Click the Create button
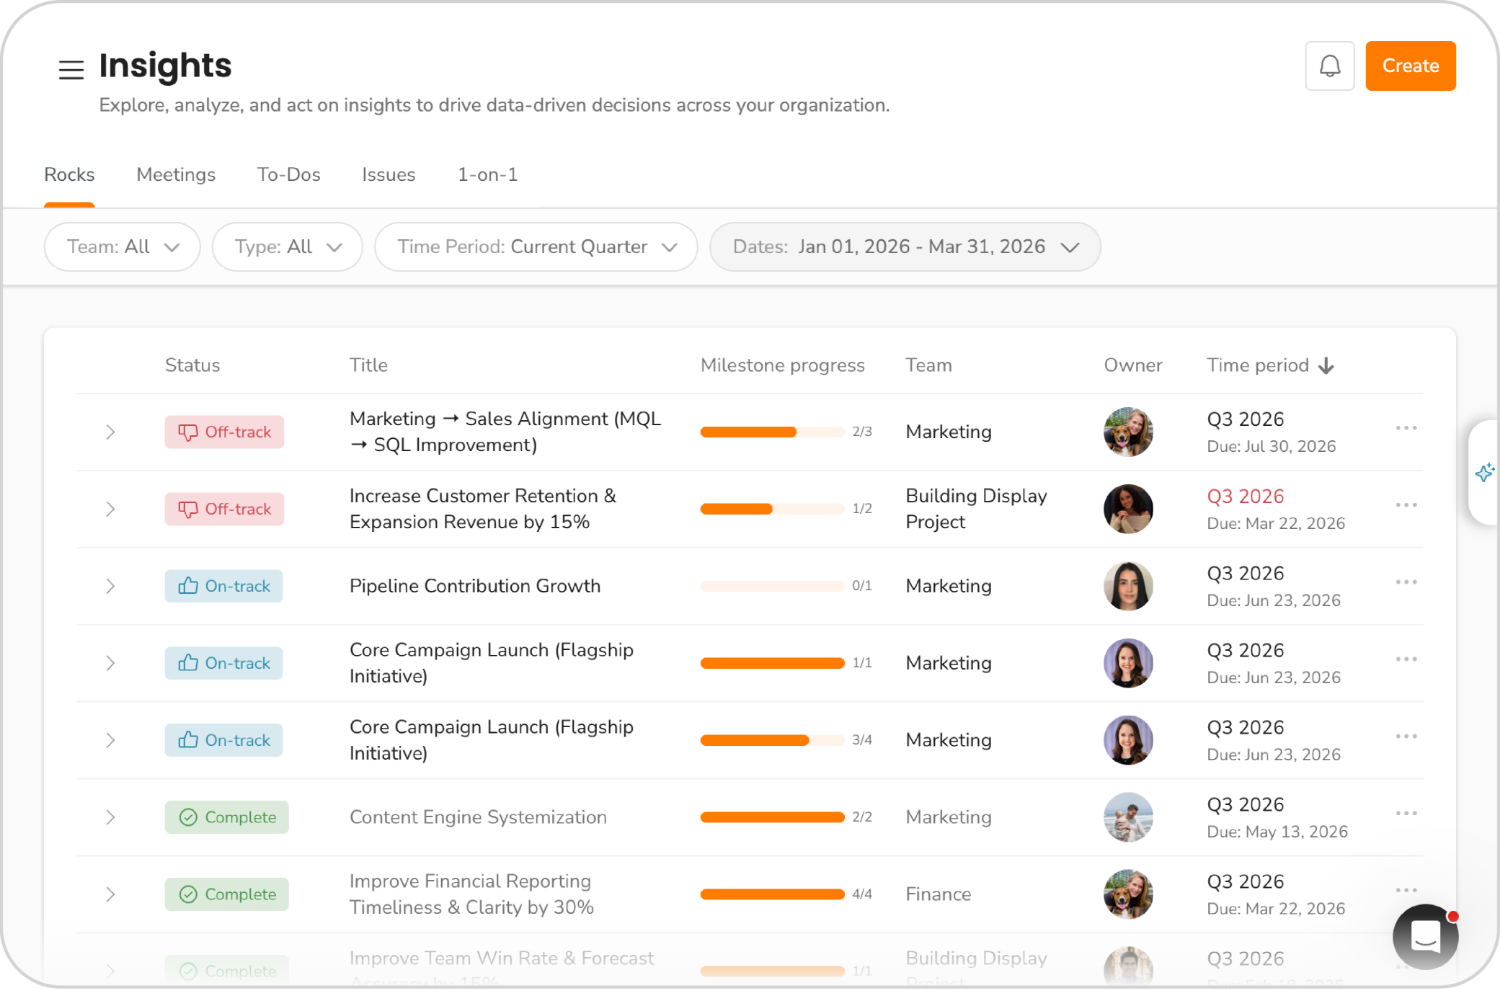This screenshot has height=989, width=1500. pos(1410,66)
